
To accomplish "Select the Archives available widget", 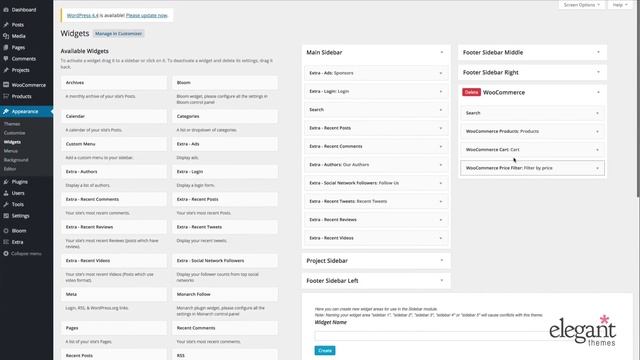I will [114, 82].
